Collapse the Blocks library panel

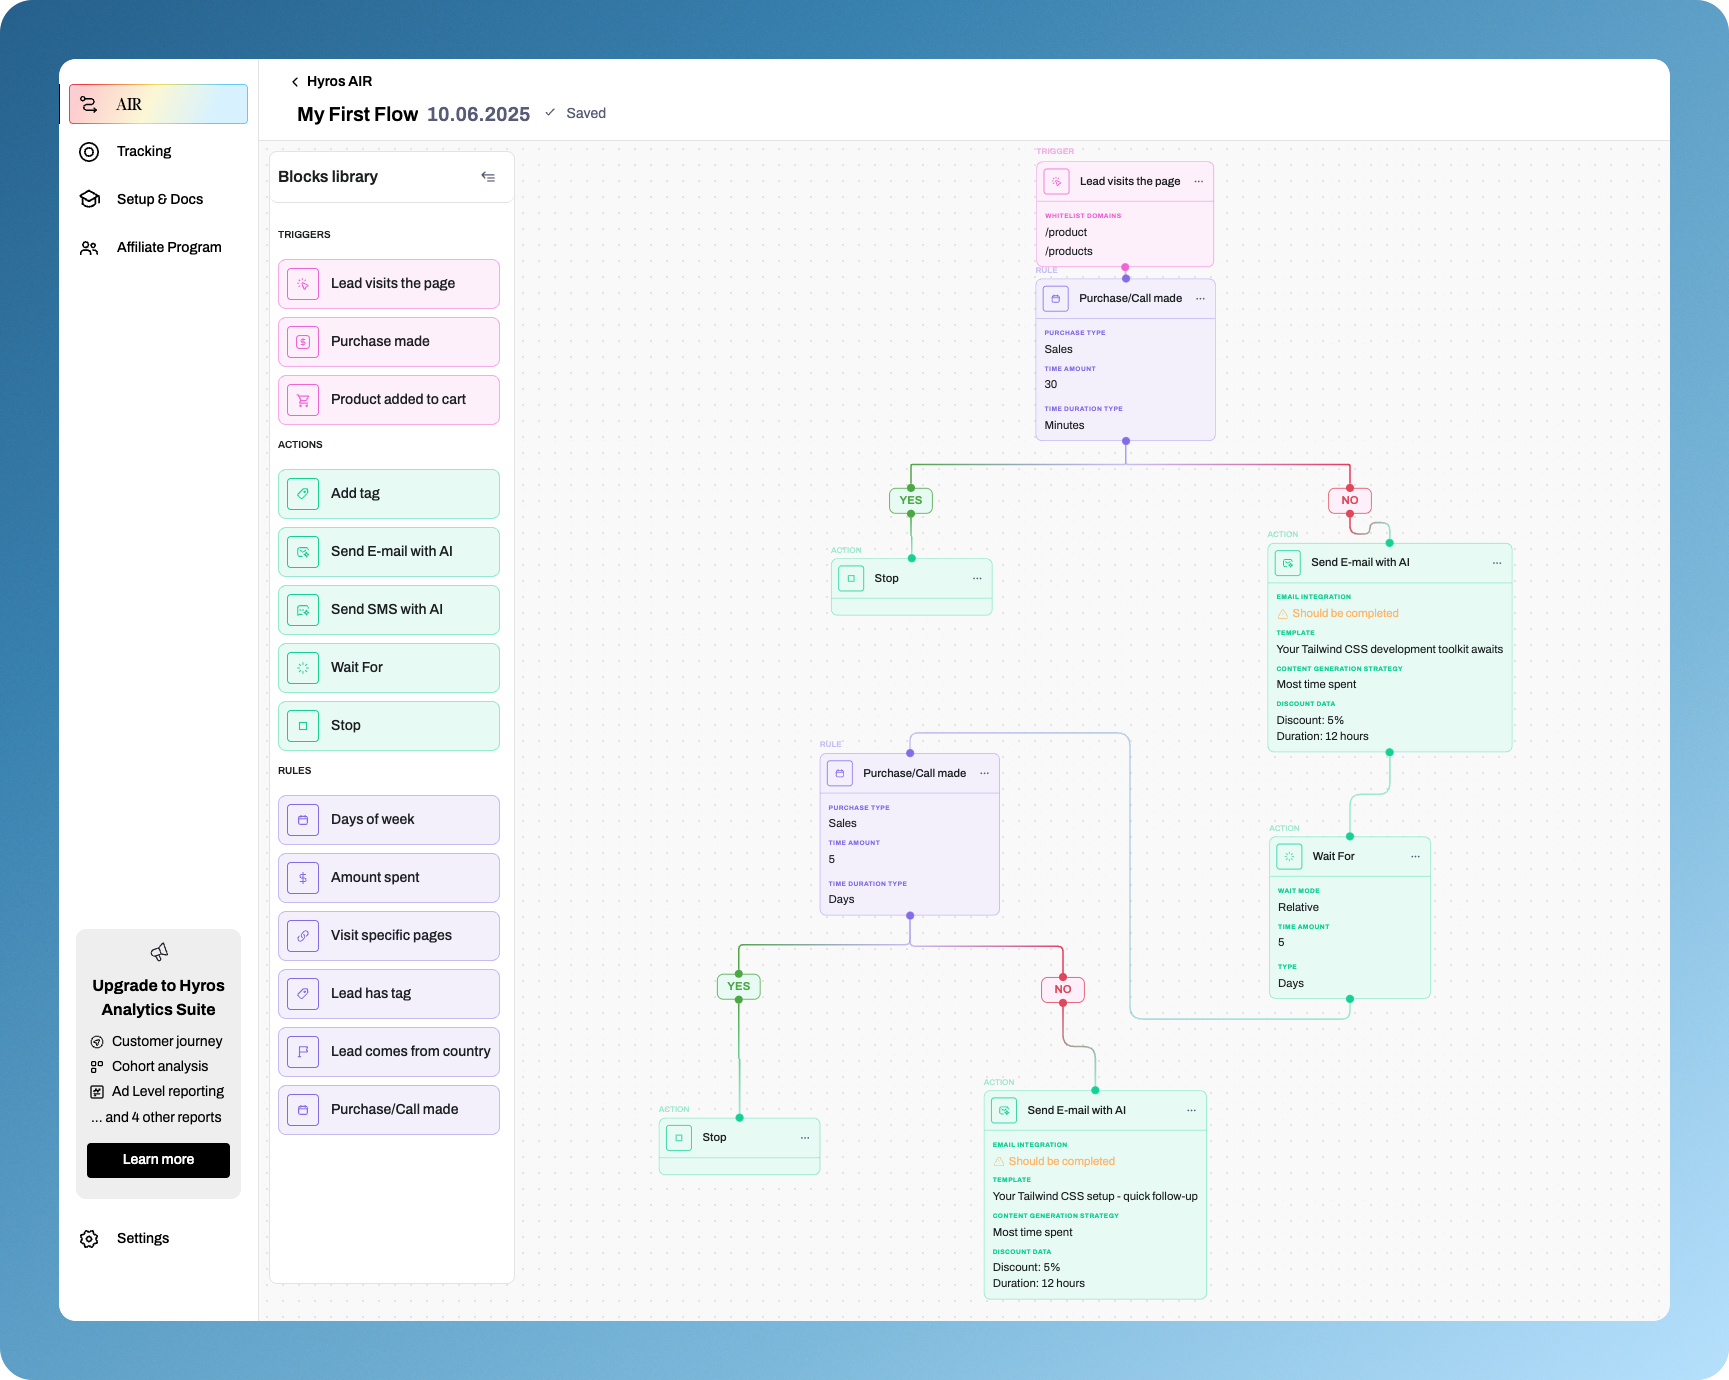488,177
